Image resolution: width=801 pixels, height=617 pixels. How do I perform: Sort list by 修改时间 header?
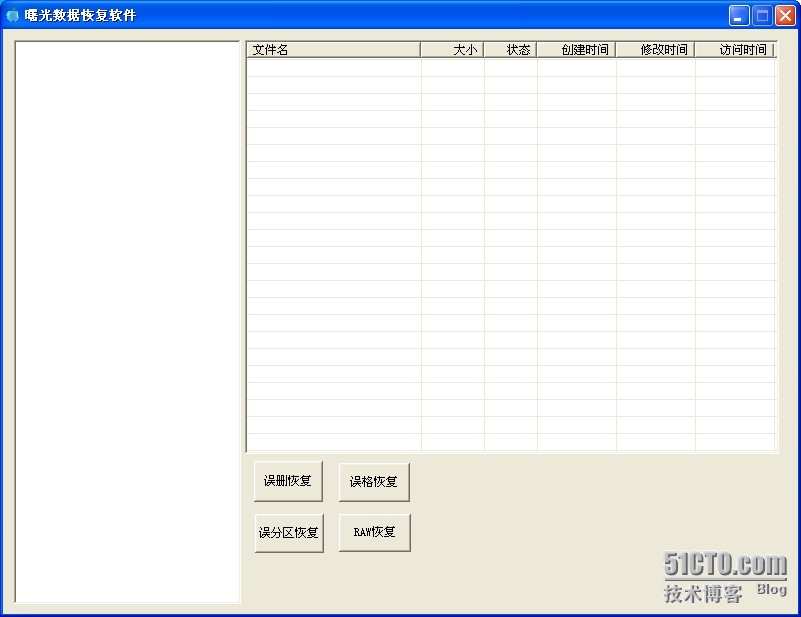655,50
